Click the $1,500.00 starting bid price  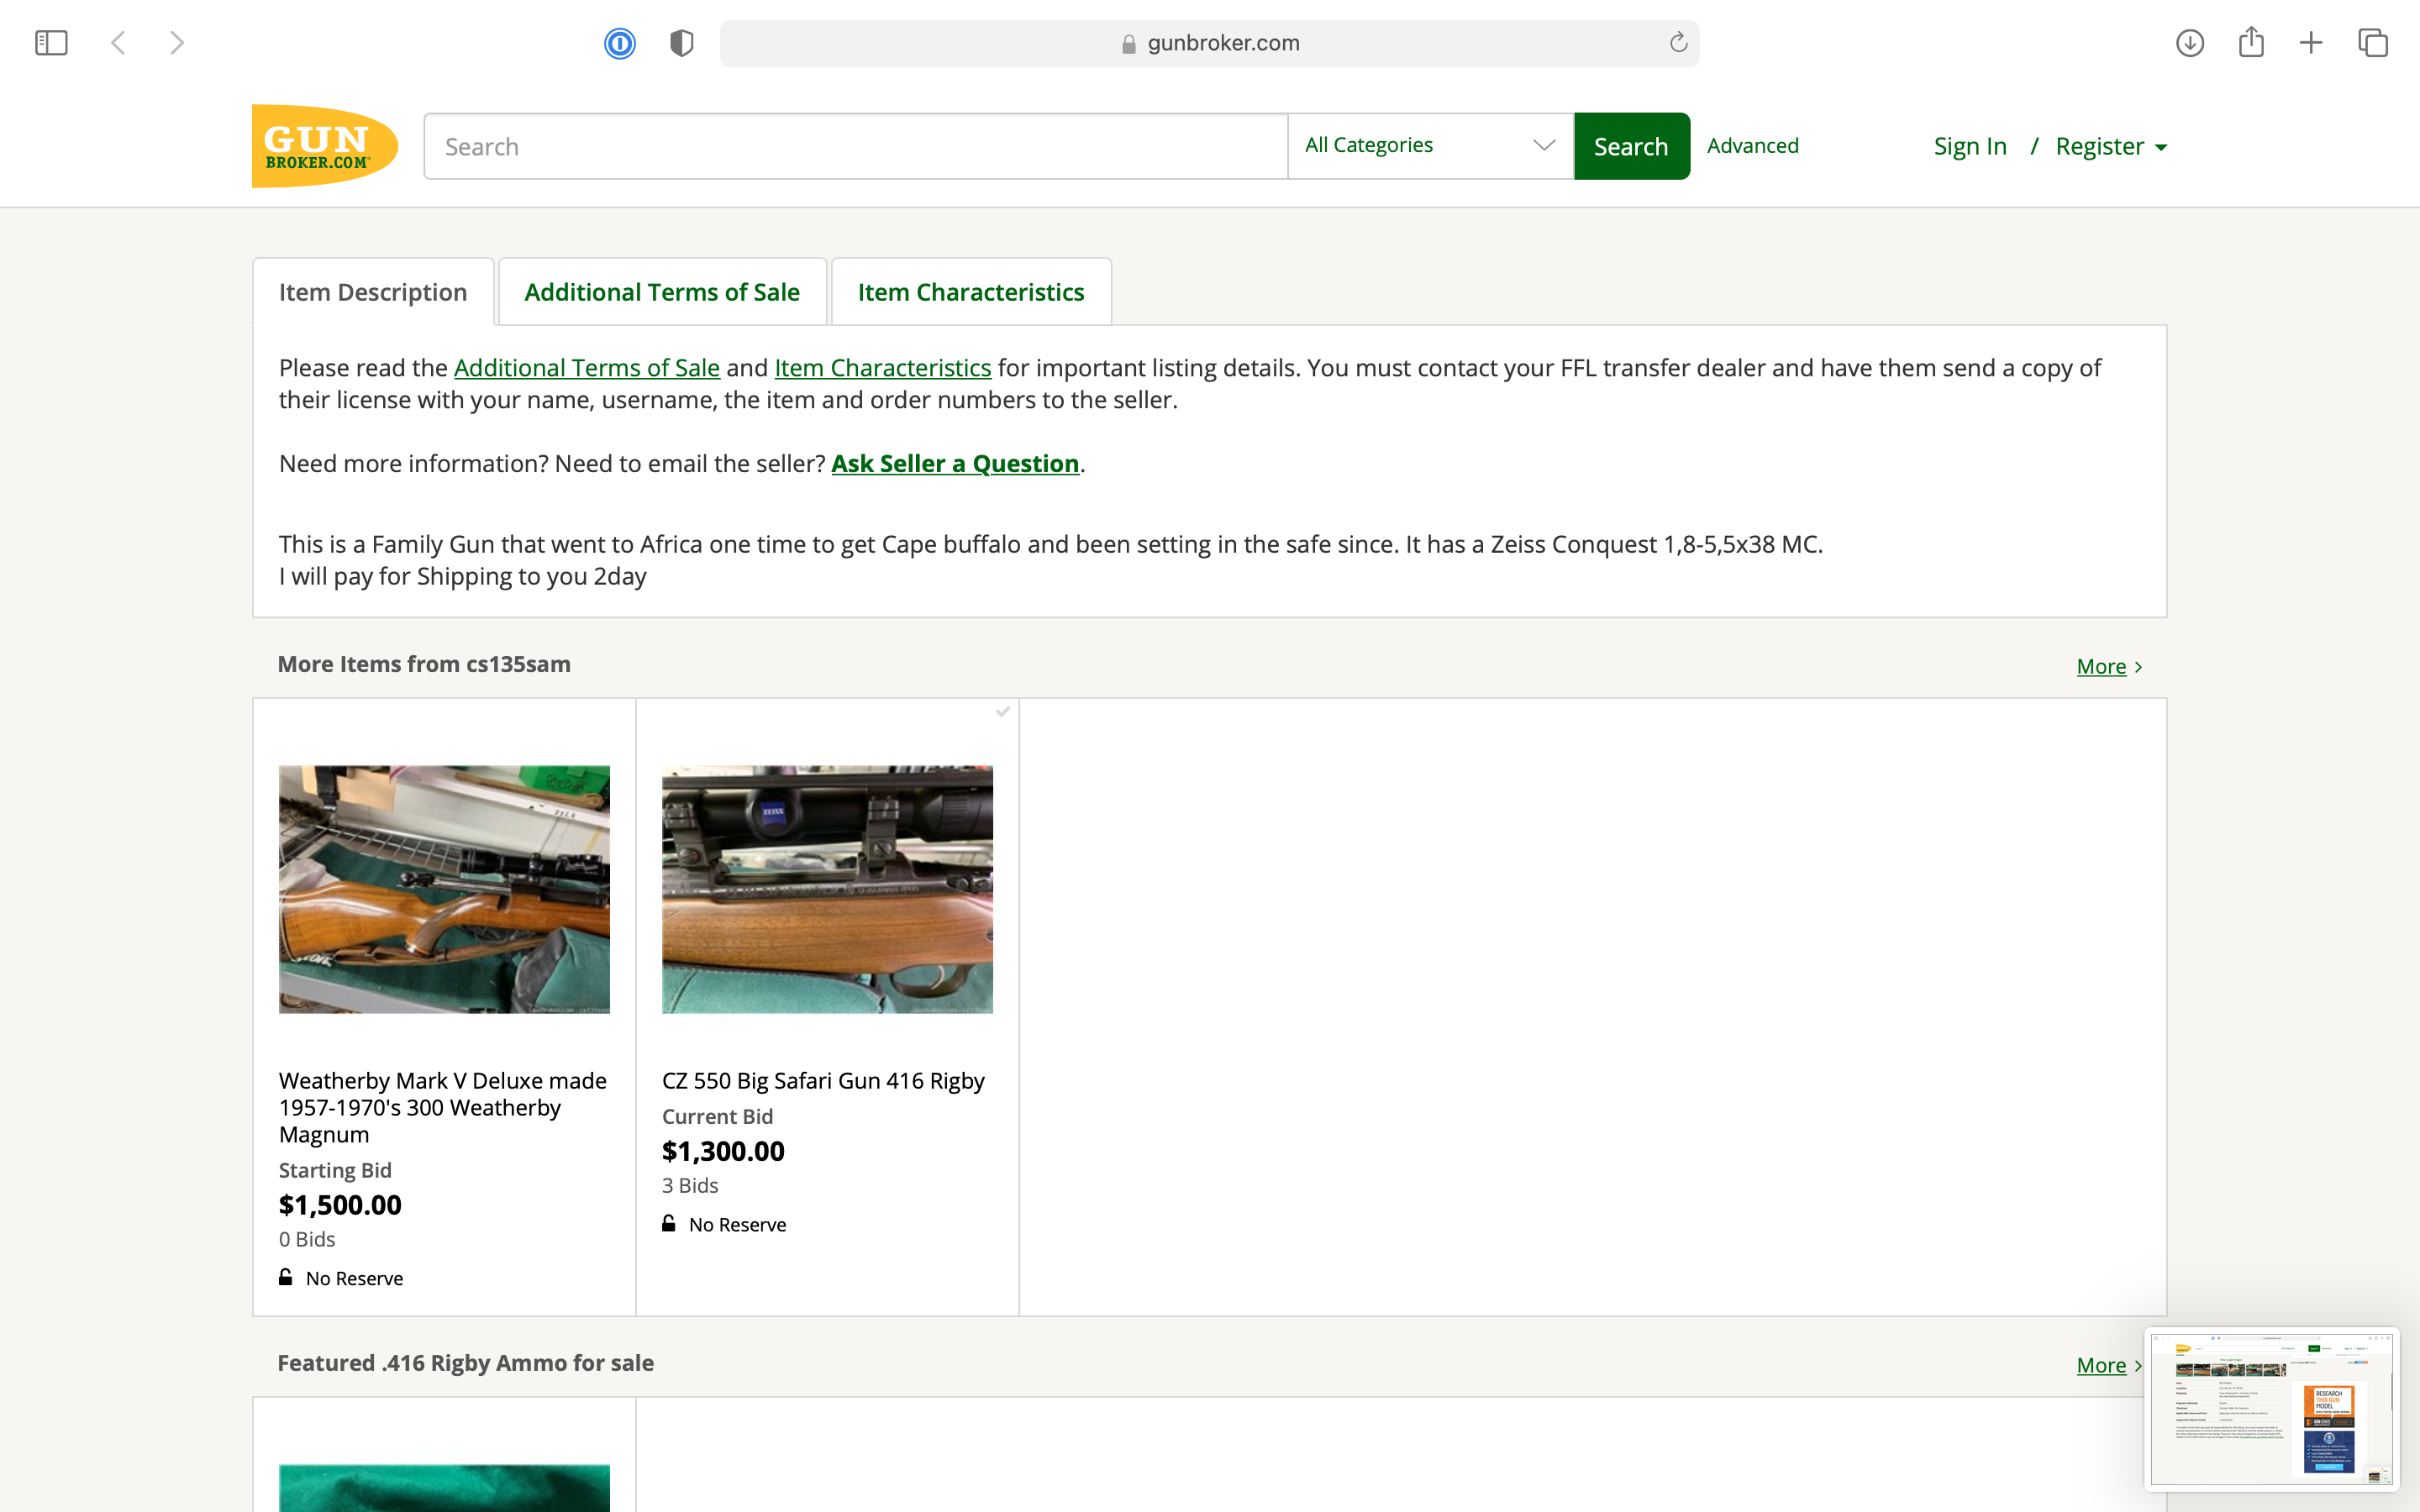[x=340, y=1205]
